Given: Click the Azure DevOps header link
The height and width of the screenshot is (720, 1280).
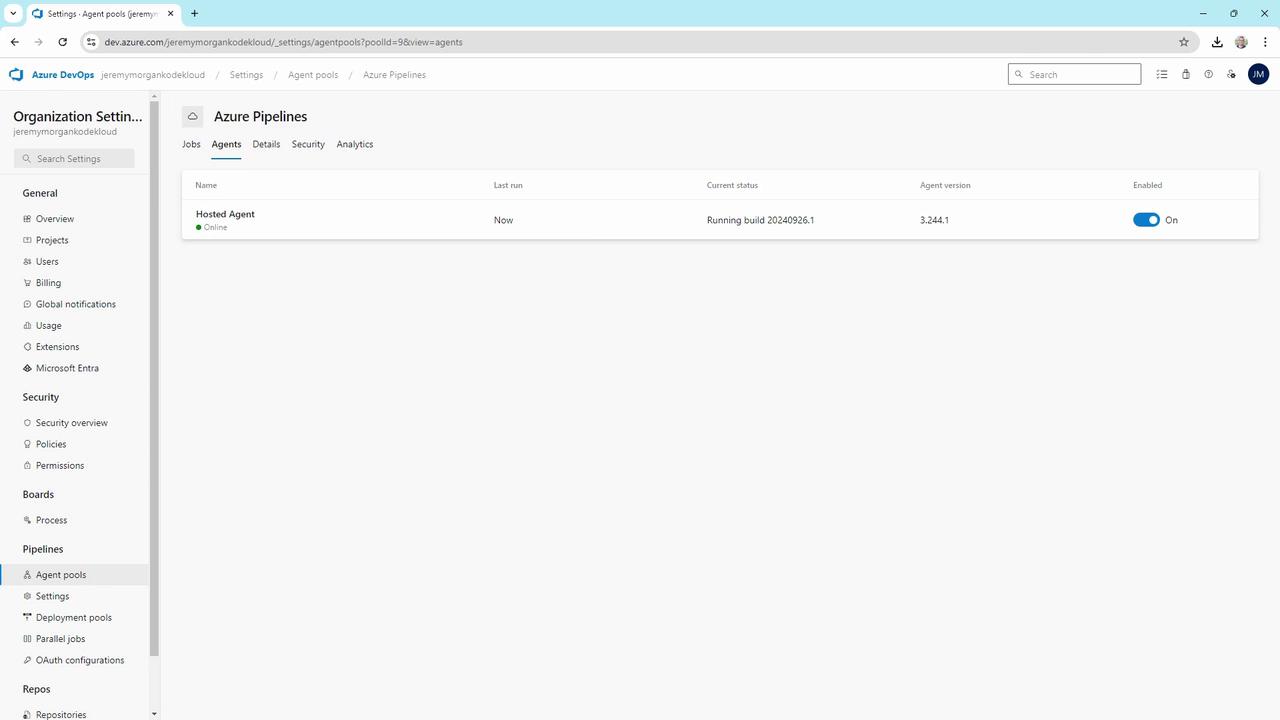Looking at the screenshot, I should 63,75.
